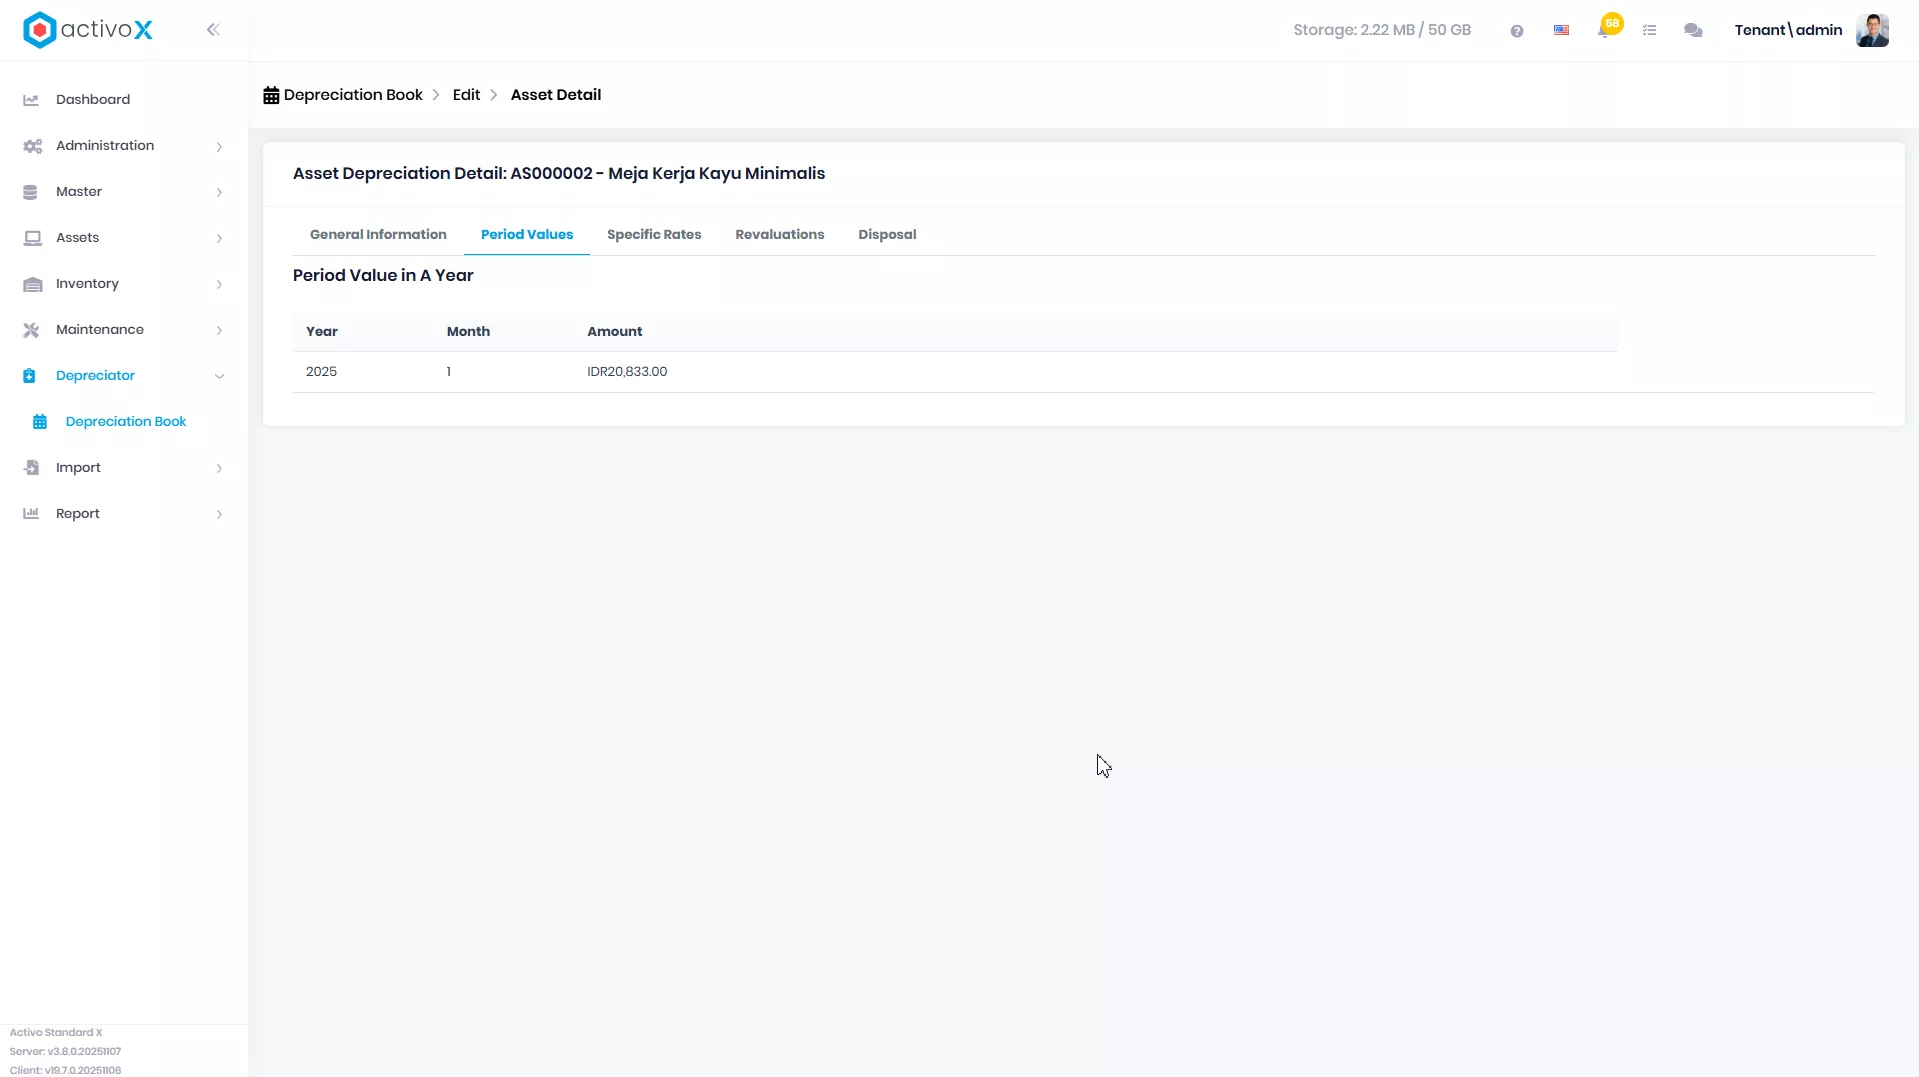This screenshot has width=1919, height=1077.
Task: Click the breadcrumb calendar icon
Action: (x=271, y=95)
